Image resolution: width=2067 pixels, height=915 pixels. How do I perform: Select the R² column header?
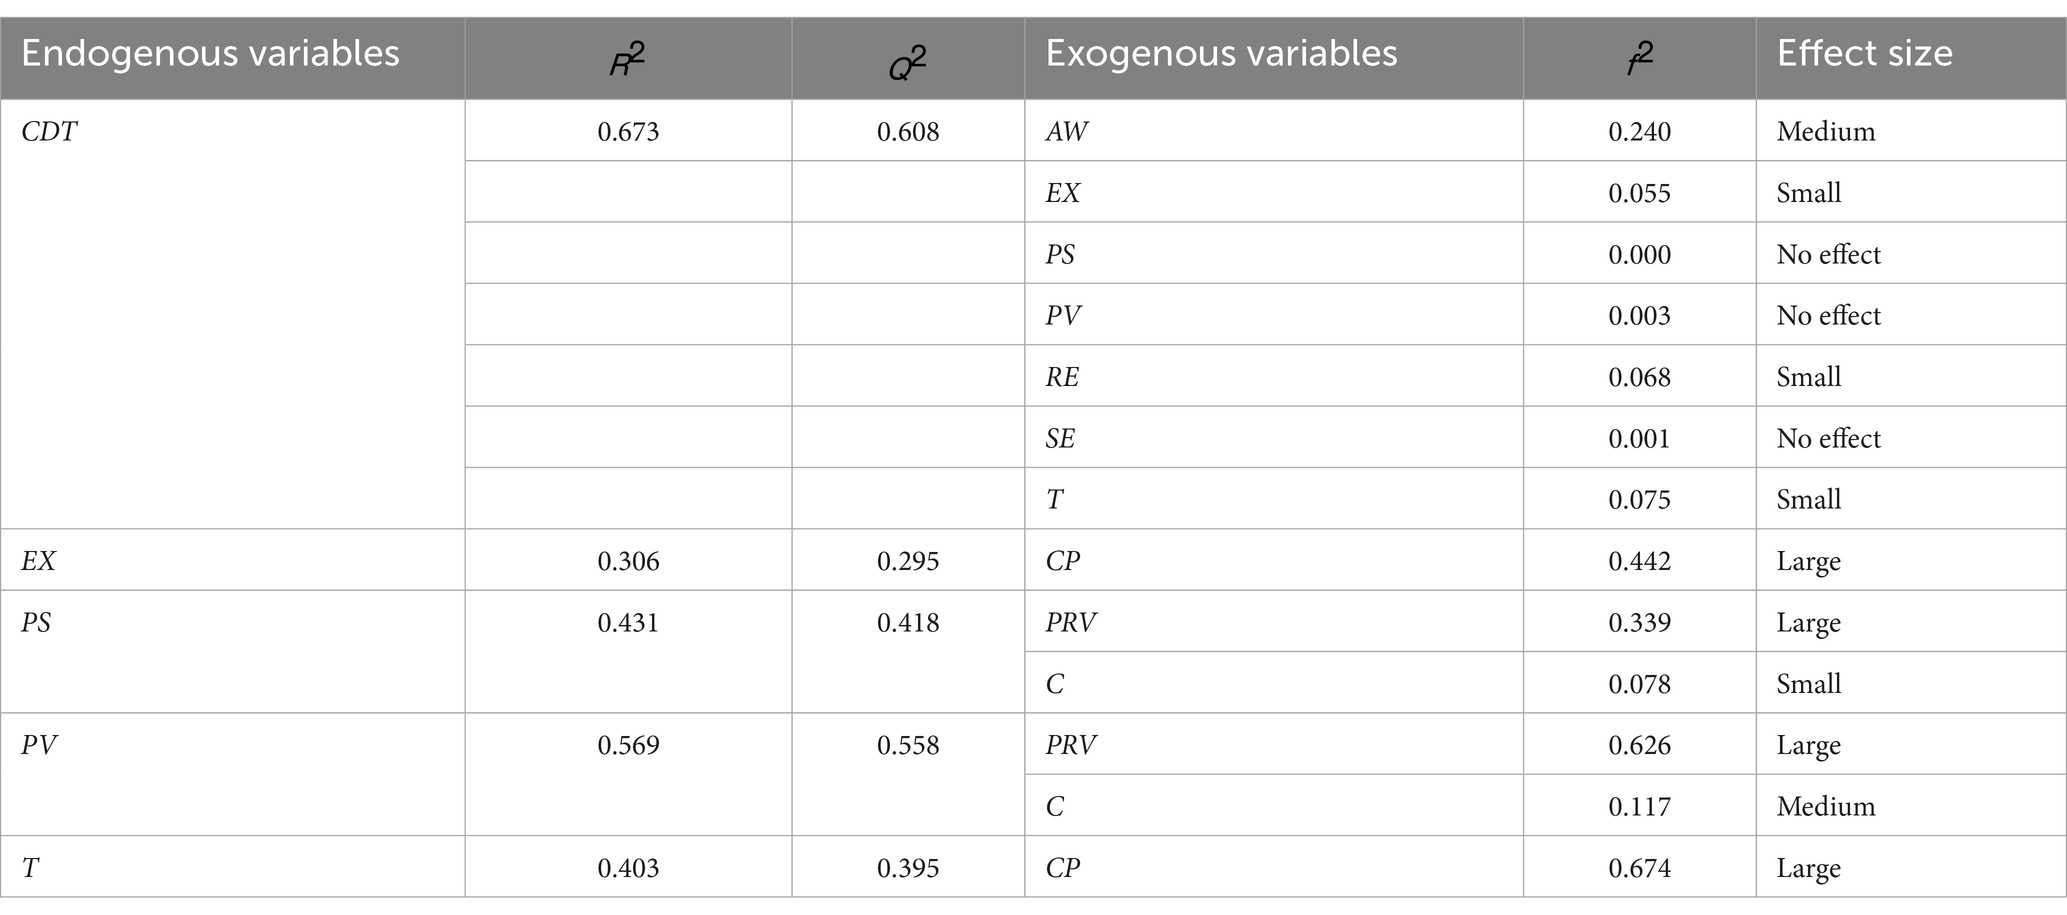click(x=628, y=60)
